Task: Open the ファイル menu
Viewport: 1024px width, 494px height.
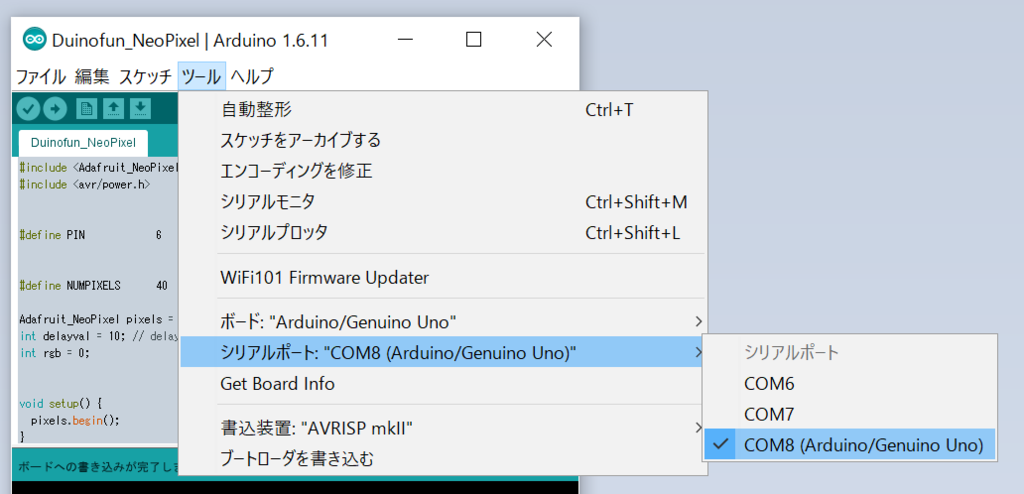Action: pos(40,76)
